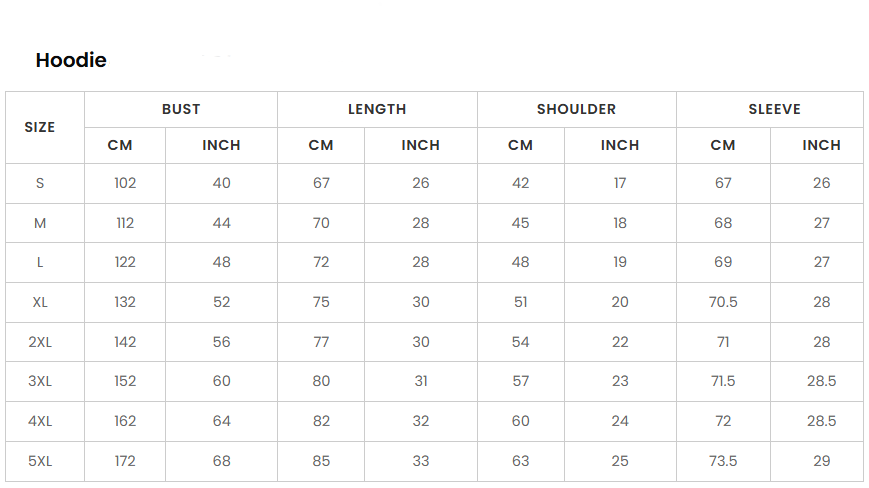Click bust value 102 for size S
The width and height of the screenshot is (869, 488).
[125, 183]
